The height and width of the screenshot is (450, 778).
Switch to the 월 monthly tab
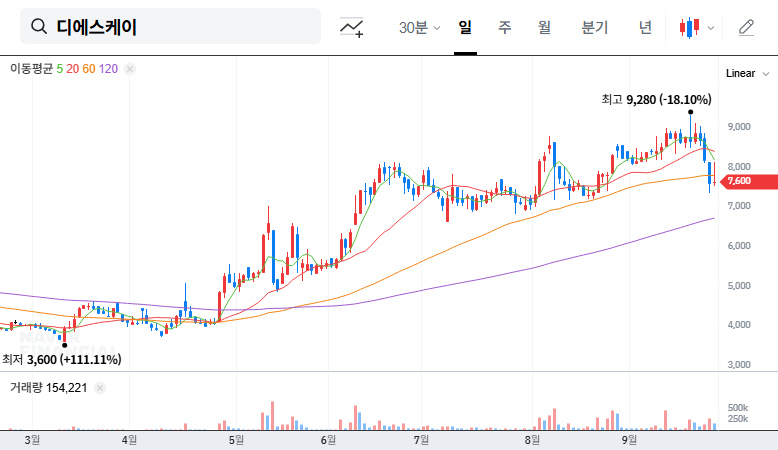point(544,27)
